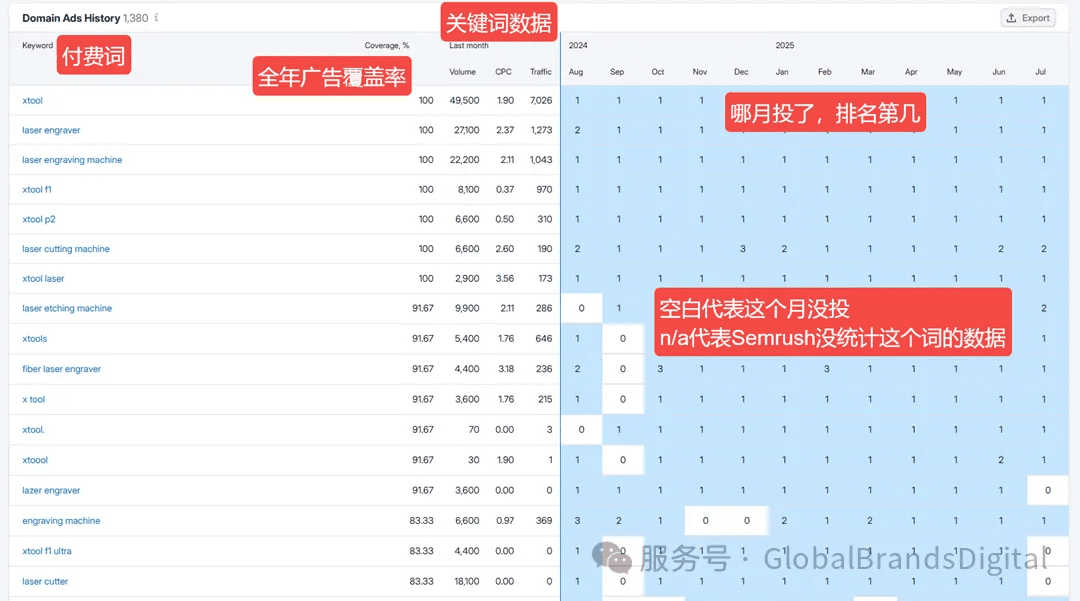This screenshot has height=601, width=1080.
Task: Click the Nov cell for engraving machine
Action: [705, 520]
